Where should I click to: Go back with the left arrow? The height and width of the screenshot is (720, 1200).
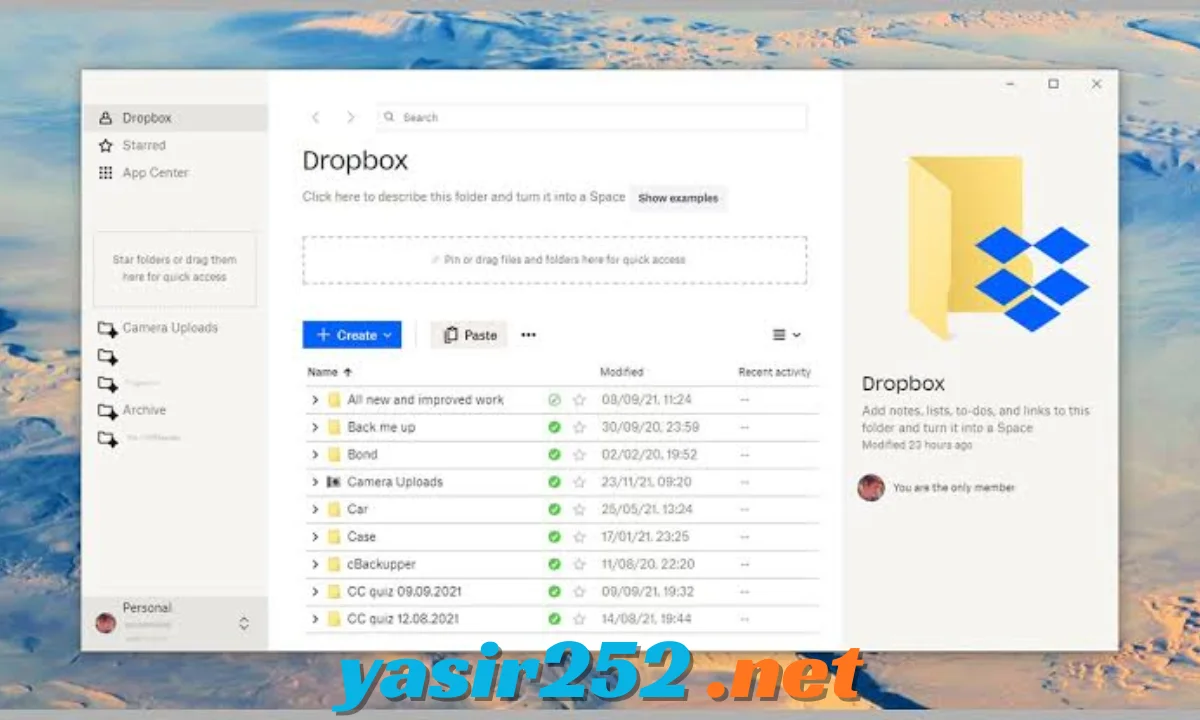316,118
